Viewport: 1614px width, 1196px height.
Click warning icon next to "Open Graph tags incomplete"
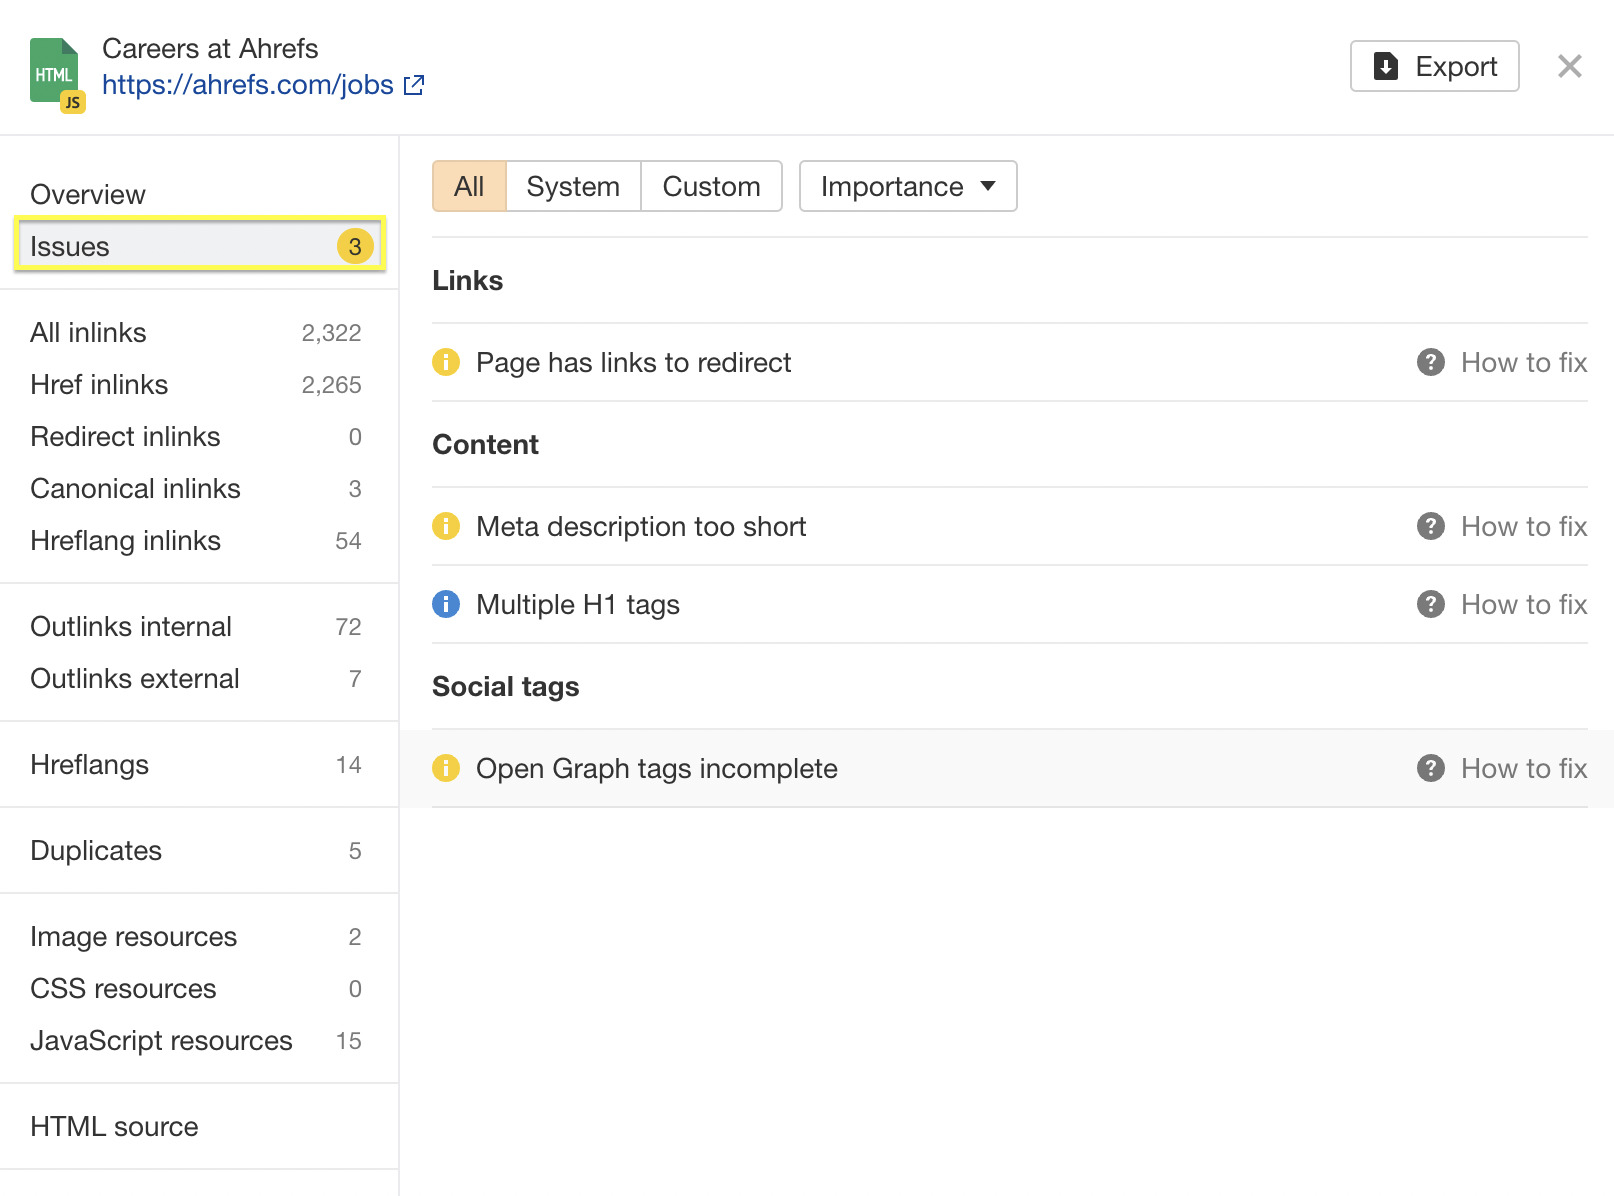(446, 768)
